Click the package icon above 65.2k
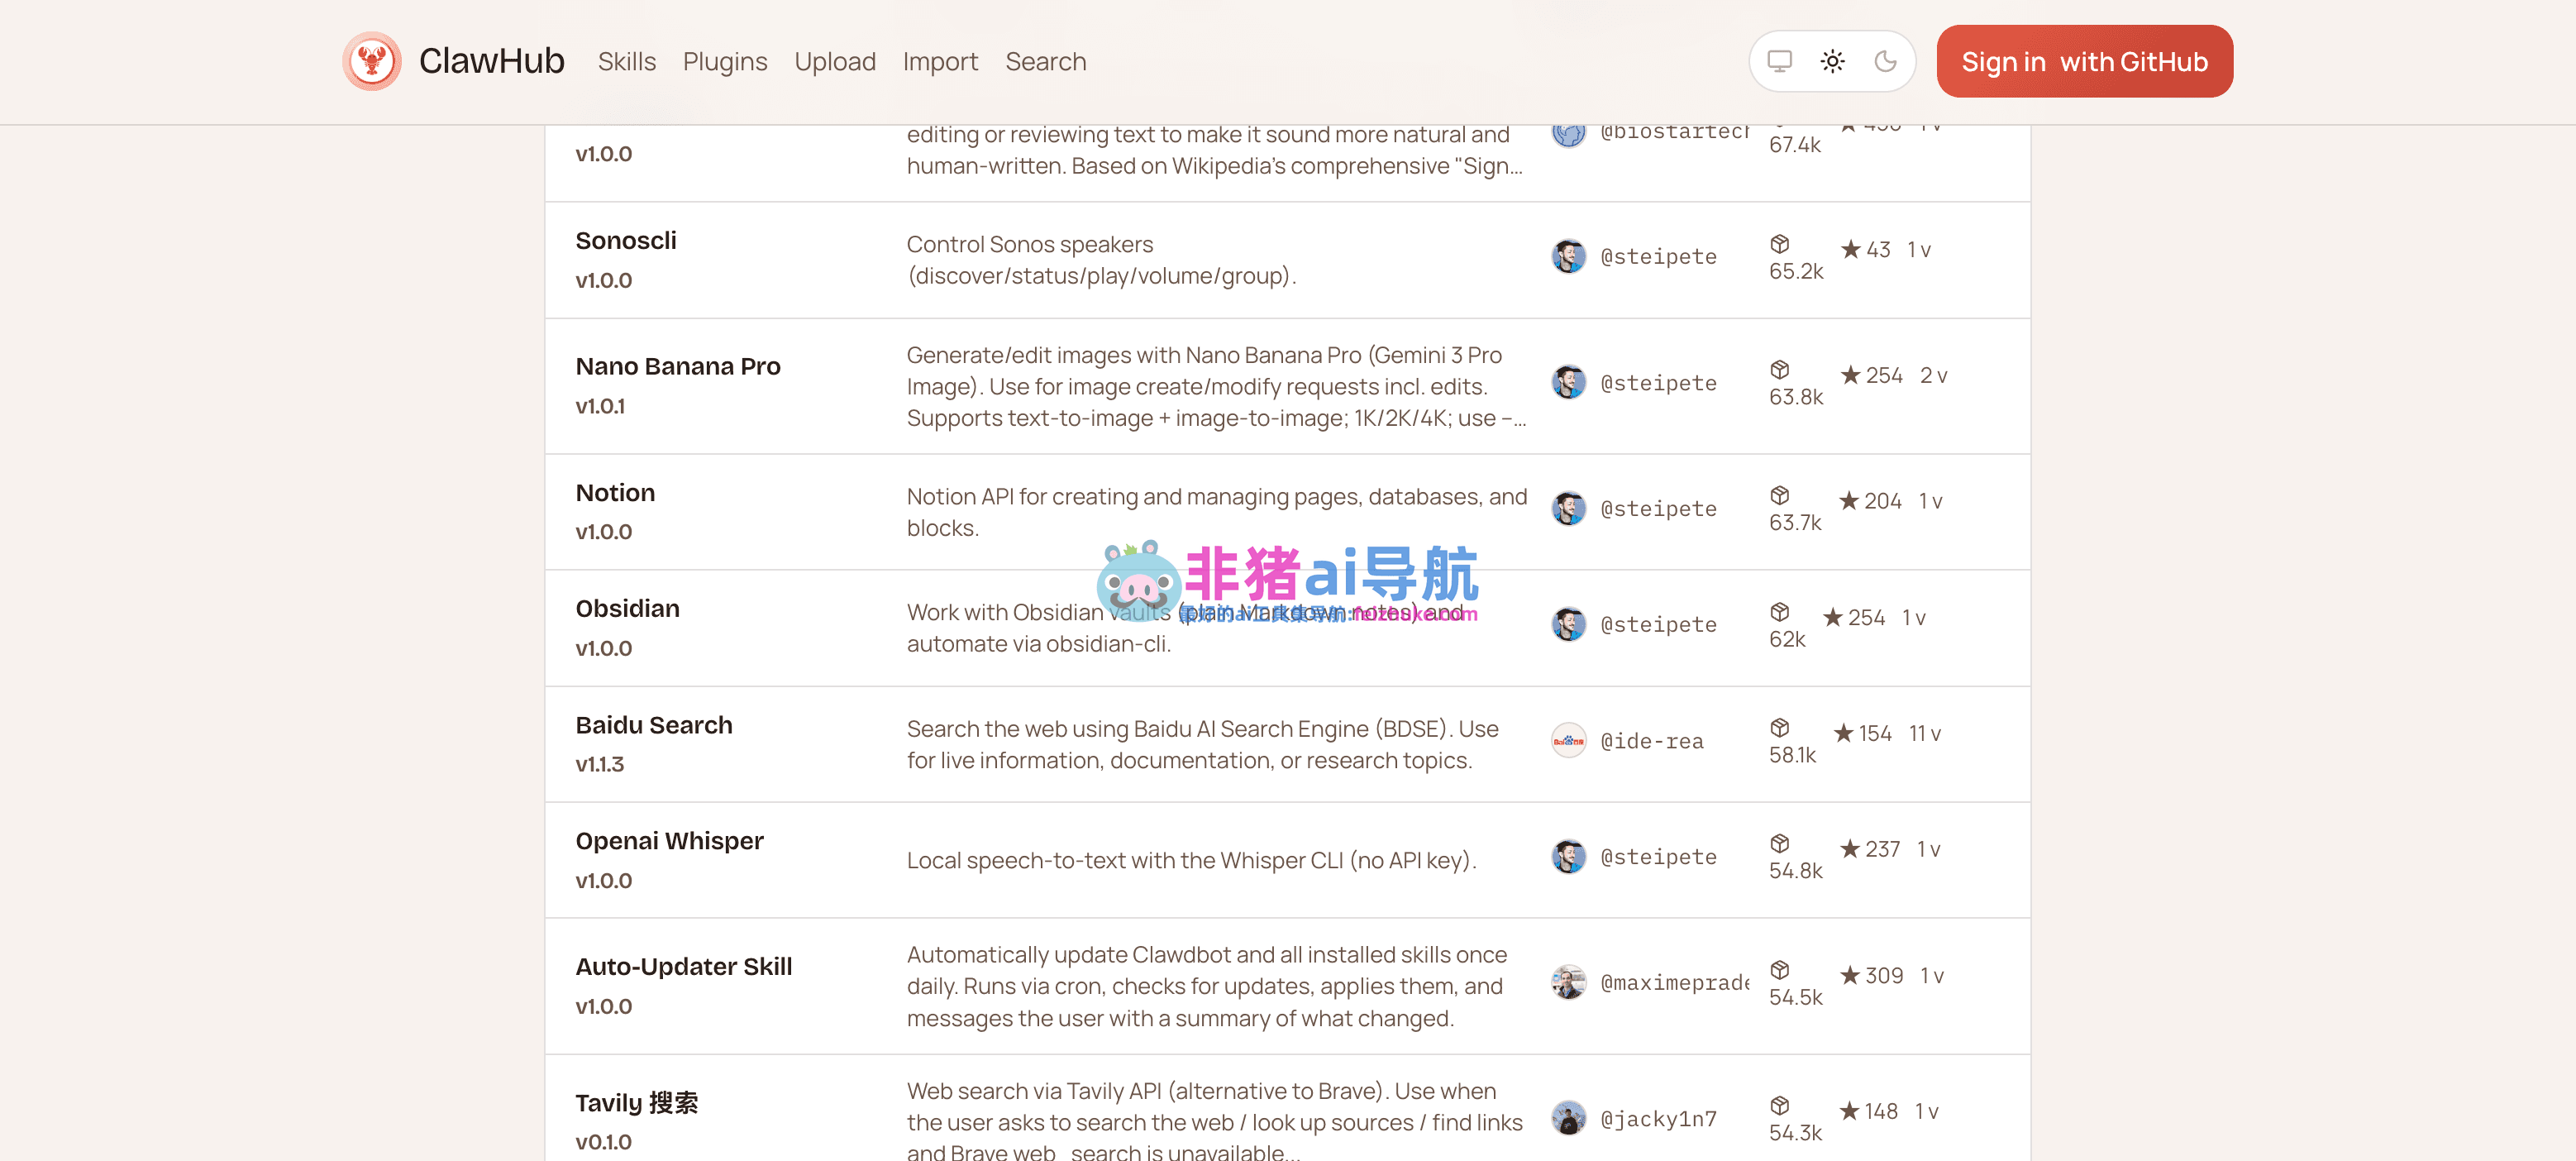The image size is (2576, 1161). point(1779,244)
